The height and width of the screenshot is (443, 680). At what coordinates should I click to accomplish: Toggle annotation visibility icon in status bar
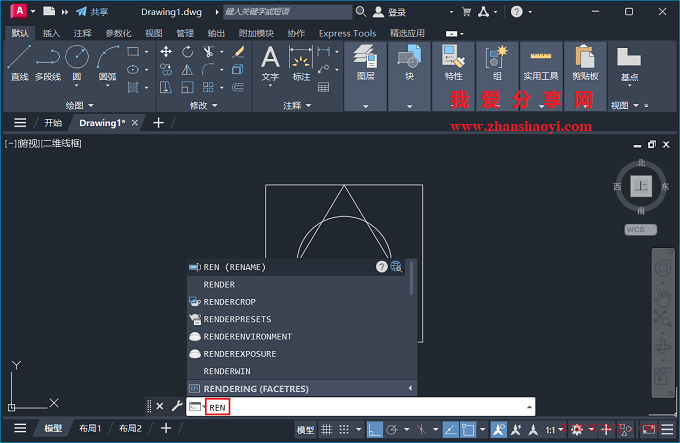tap(499, 430)
